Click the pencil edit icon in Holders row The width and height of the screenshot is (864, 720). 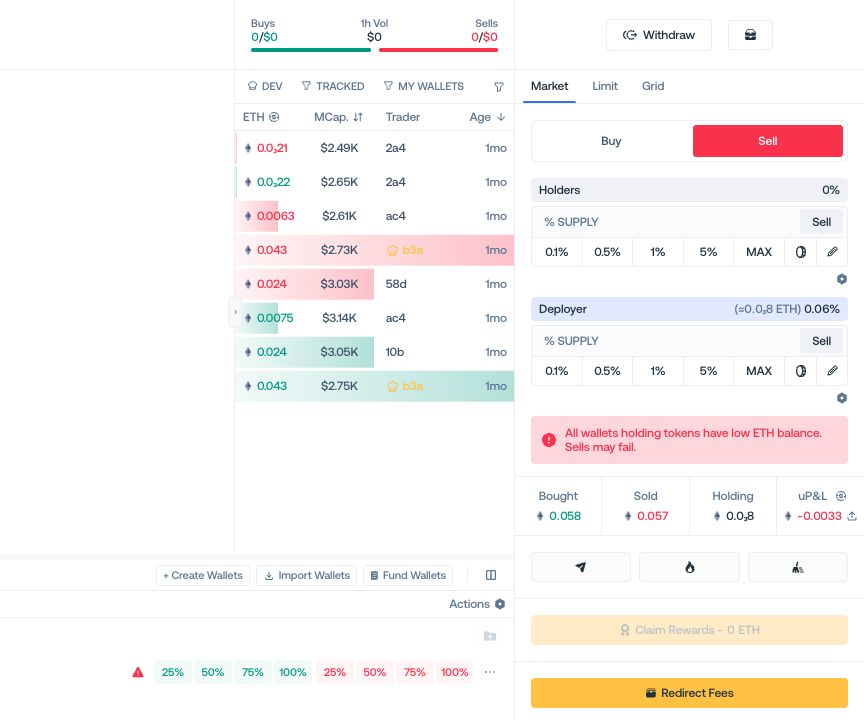point(832,252)
